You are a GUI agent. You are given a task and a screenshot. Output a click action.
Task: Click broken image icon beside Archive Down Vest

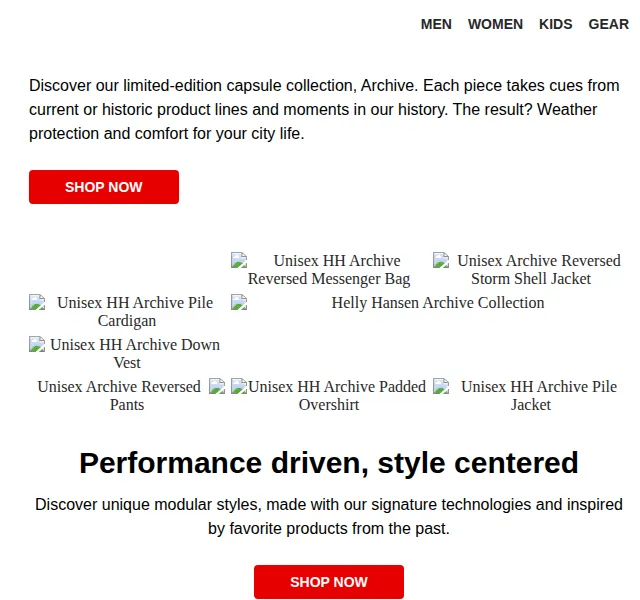click(37, 344)
